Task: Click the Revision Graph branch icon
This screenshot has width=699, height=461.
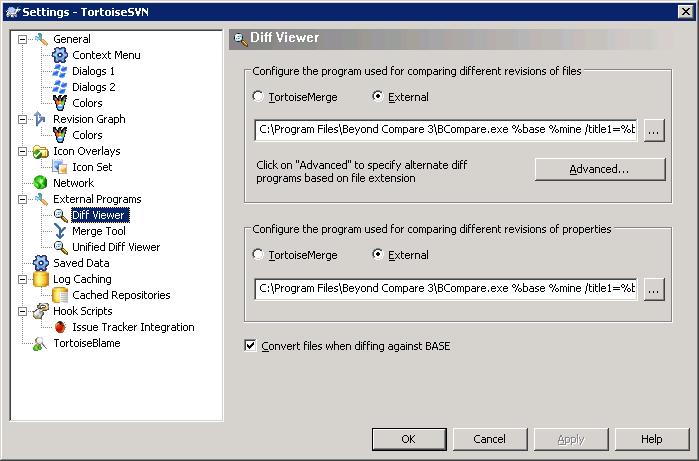Action: tap(40, 119)
